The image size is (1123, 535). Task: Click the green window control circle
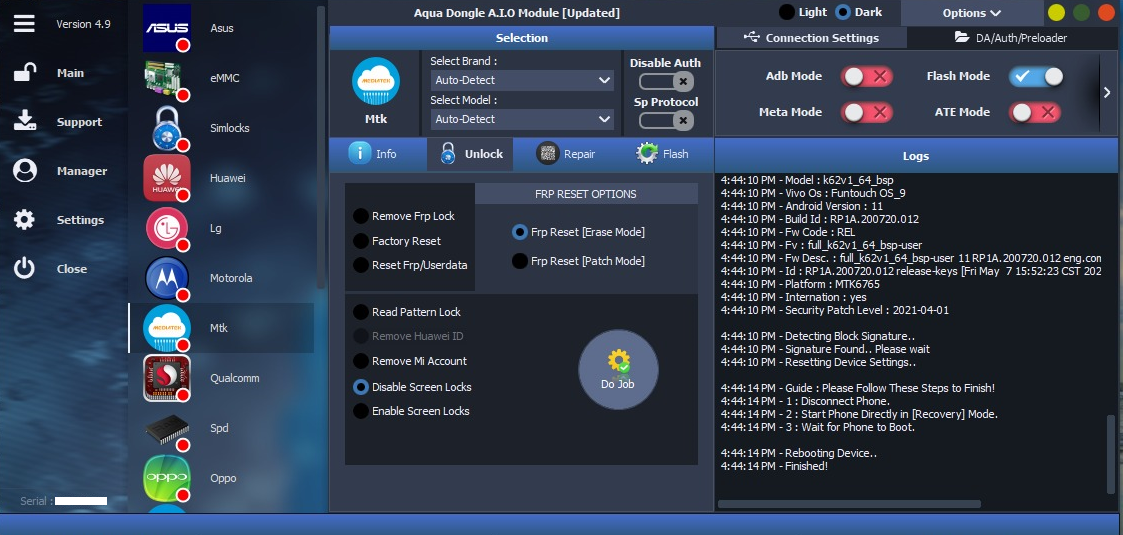coord(1081,13)
